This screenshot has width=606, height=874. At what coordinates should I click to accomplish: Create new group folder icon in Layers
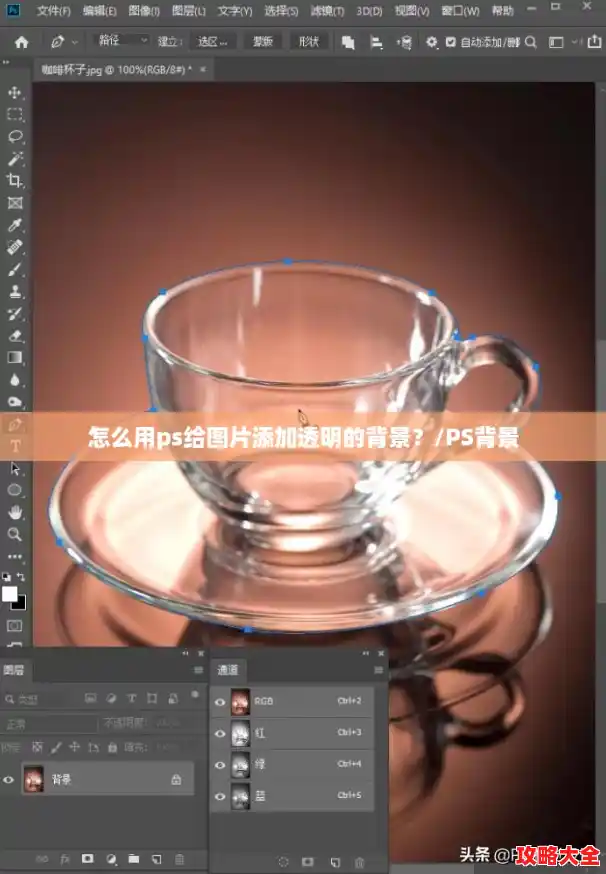(134, 859)
